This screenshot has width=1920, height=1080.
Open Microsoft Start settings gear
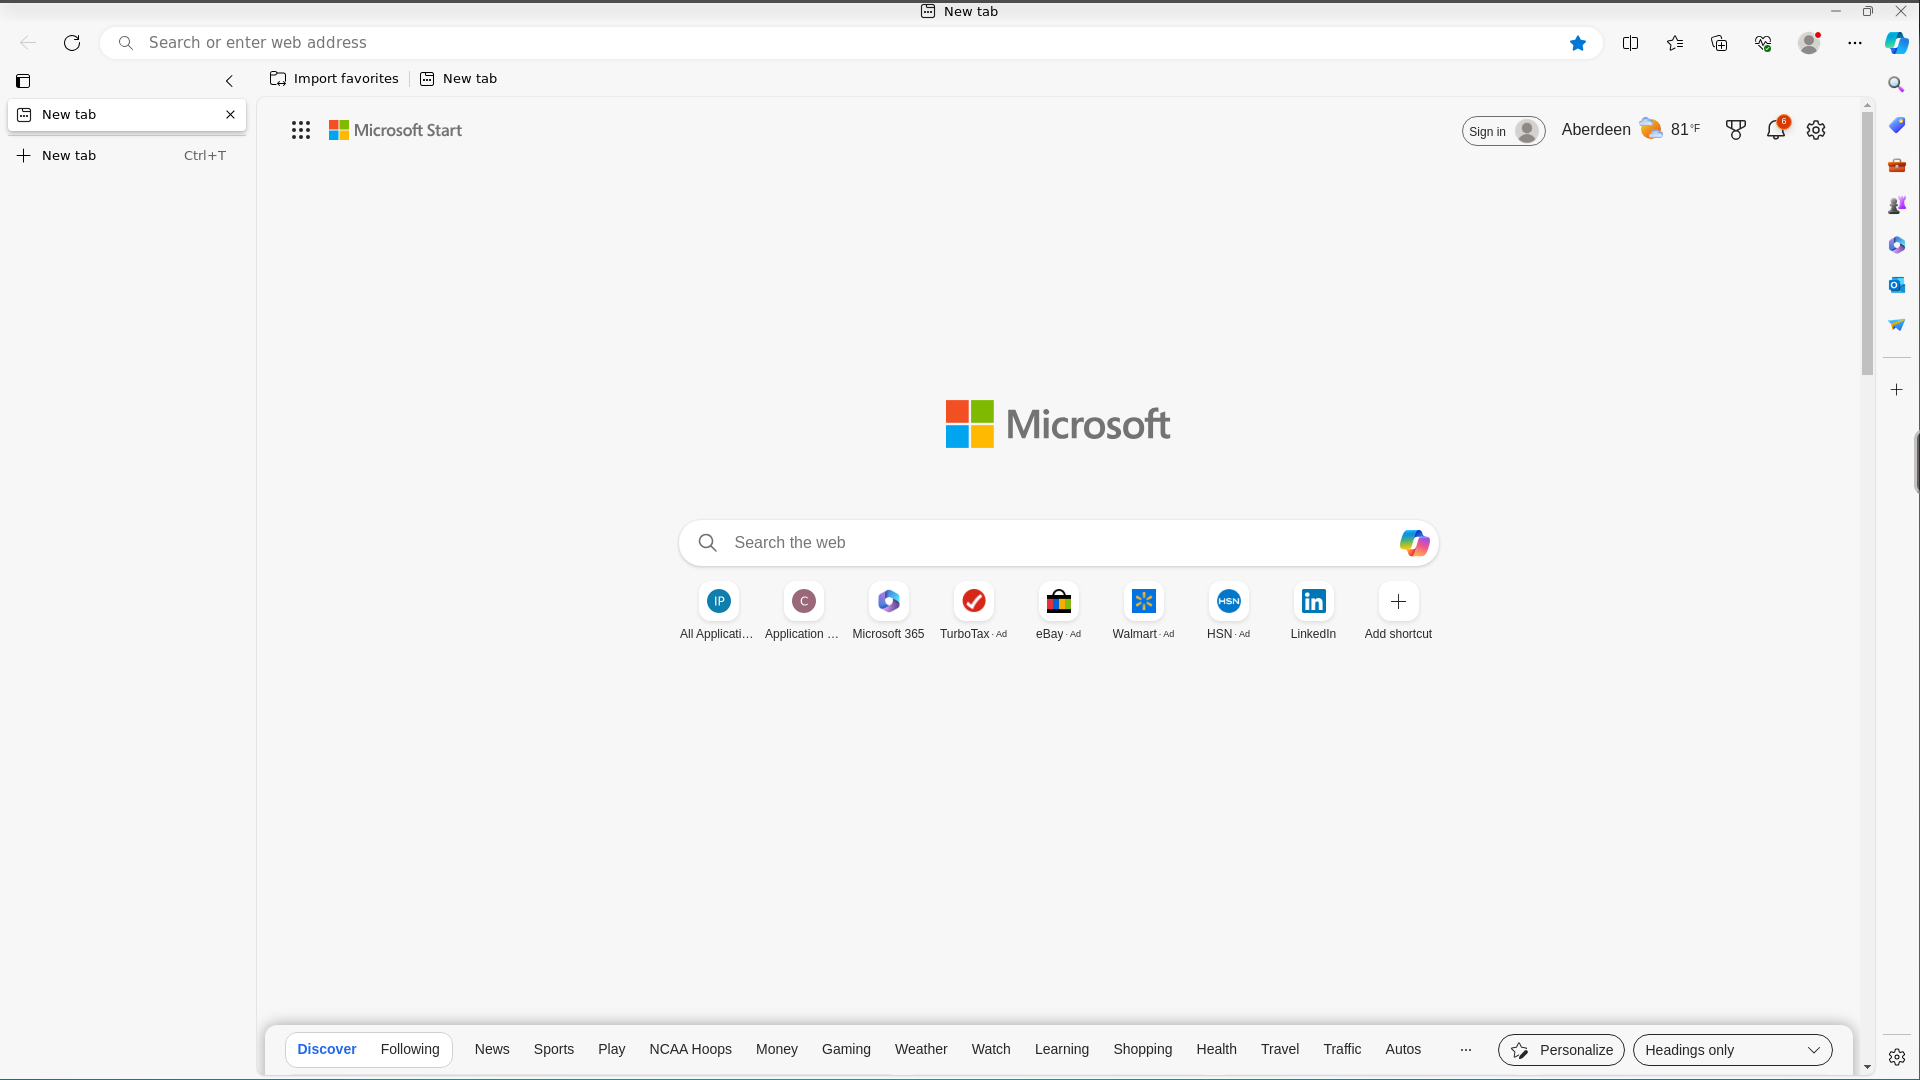pyautogui.click(x=1816, y=129)
